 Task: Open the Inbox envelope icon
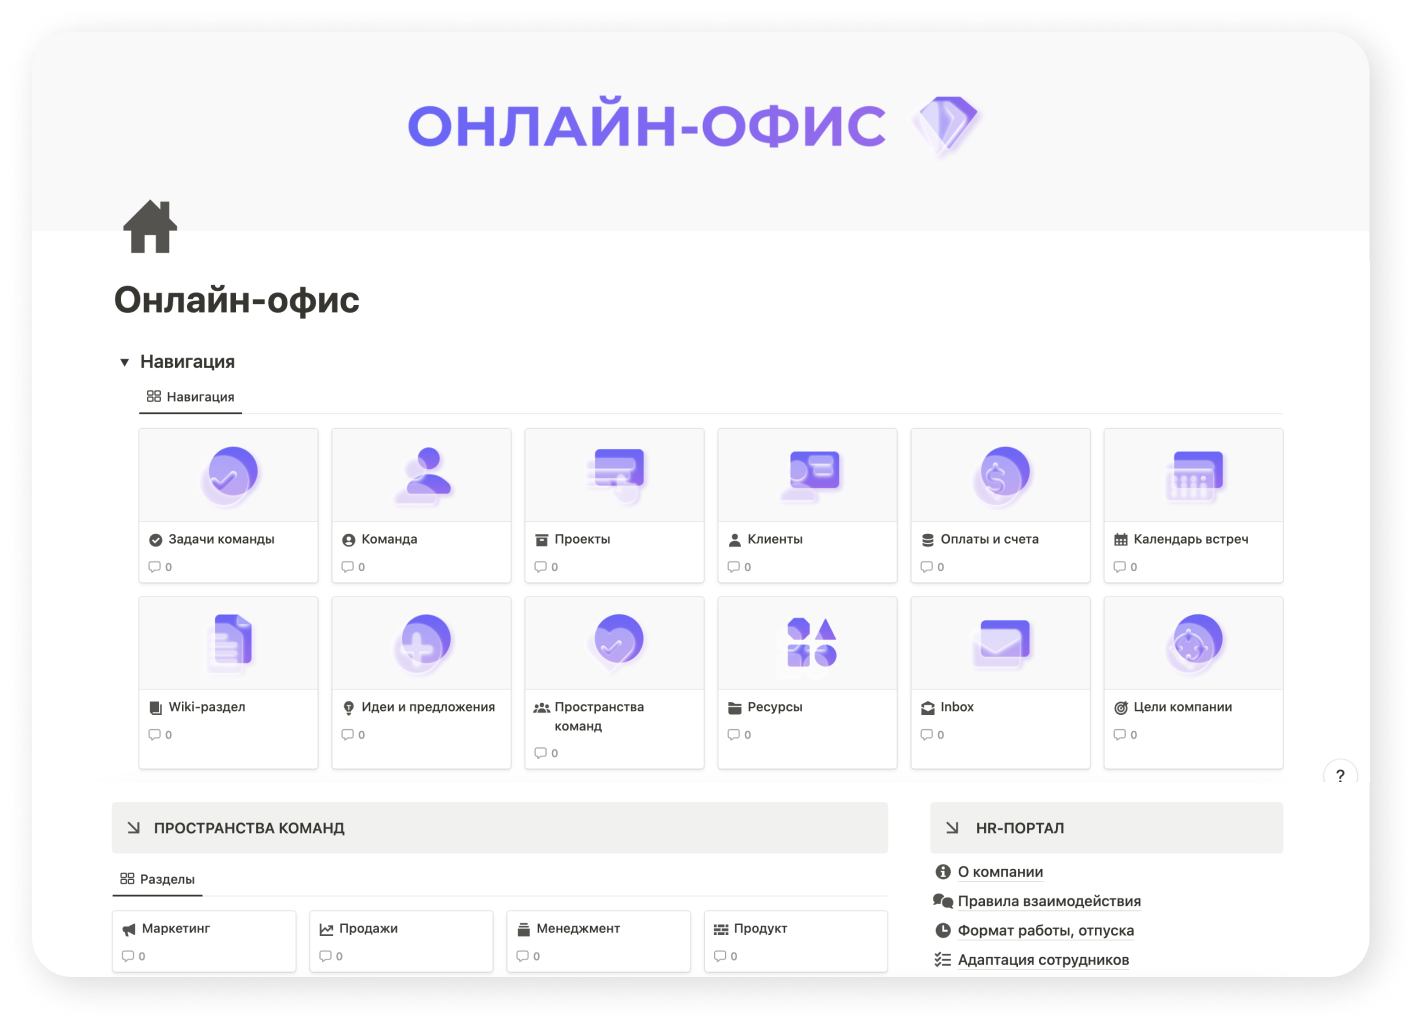[1000, 643]
